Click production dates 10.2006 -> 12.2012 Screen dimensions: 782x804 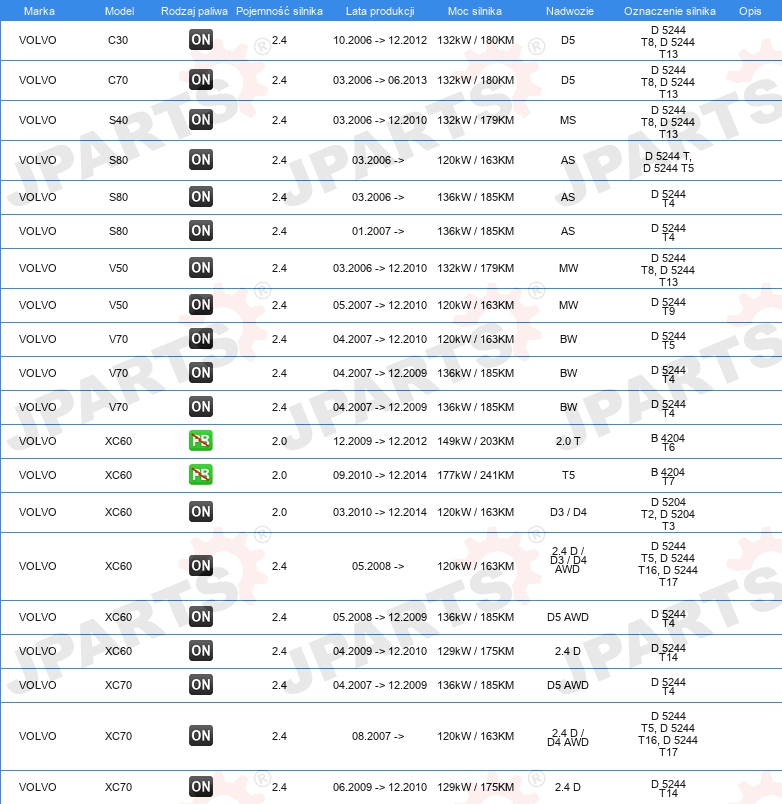tap(380, 40)
